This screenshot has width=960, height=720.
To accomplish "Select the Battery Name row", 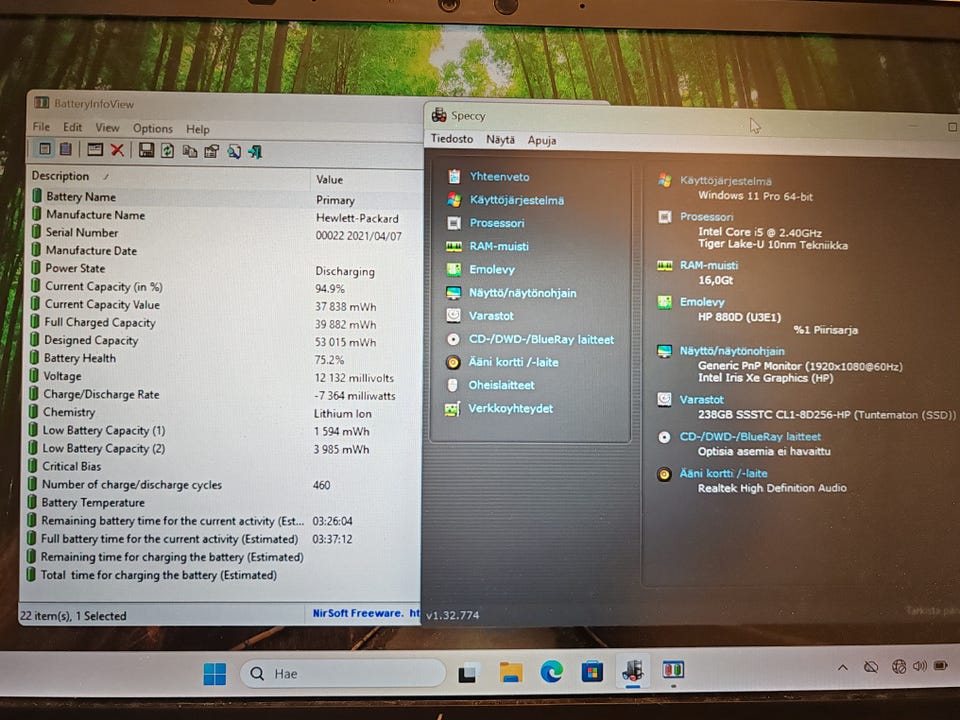I will pyautogui.click(x=223, y=197).
